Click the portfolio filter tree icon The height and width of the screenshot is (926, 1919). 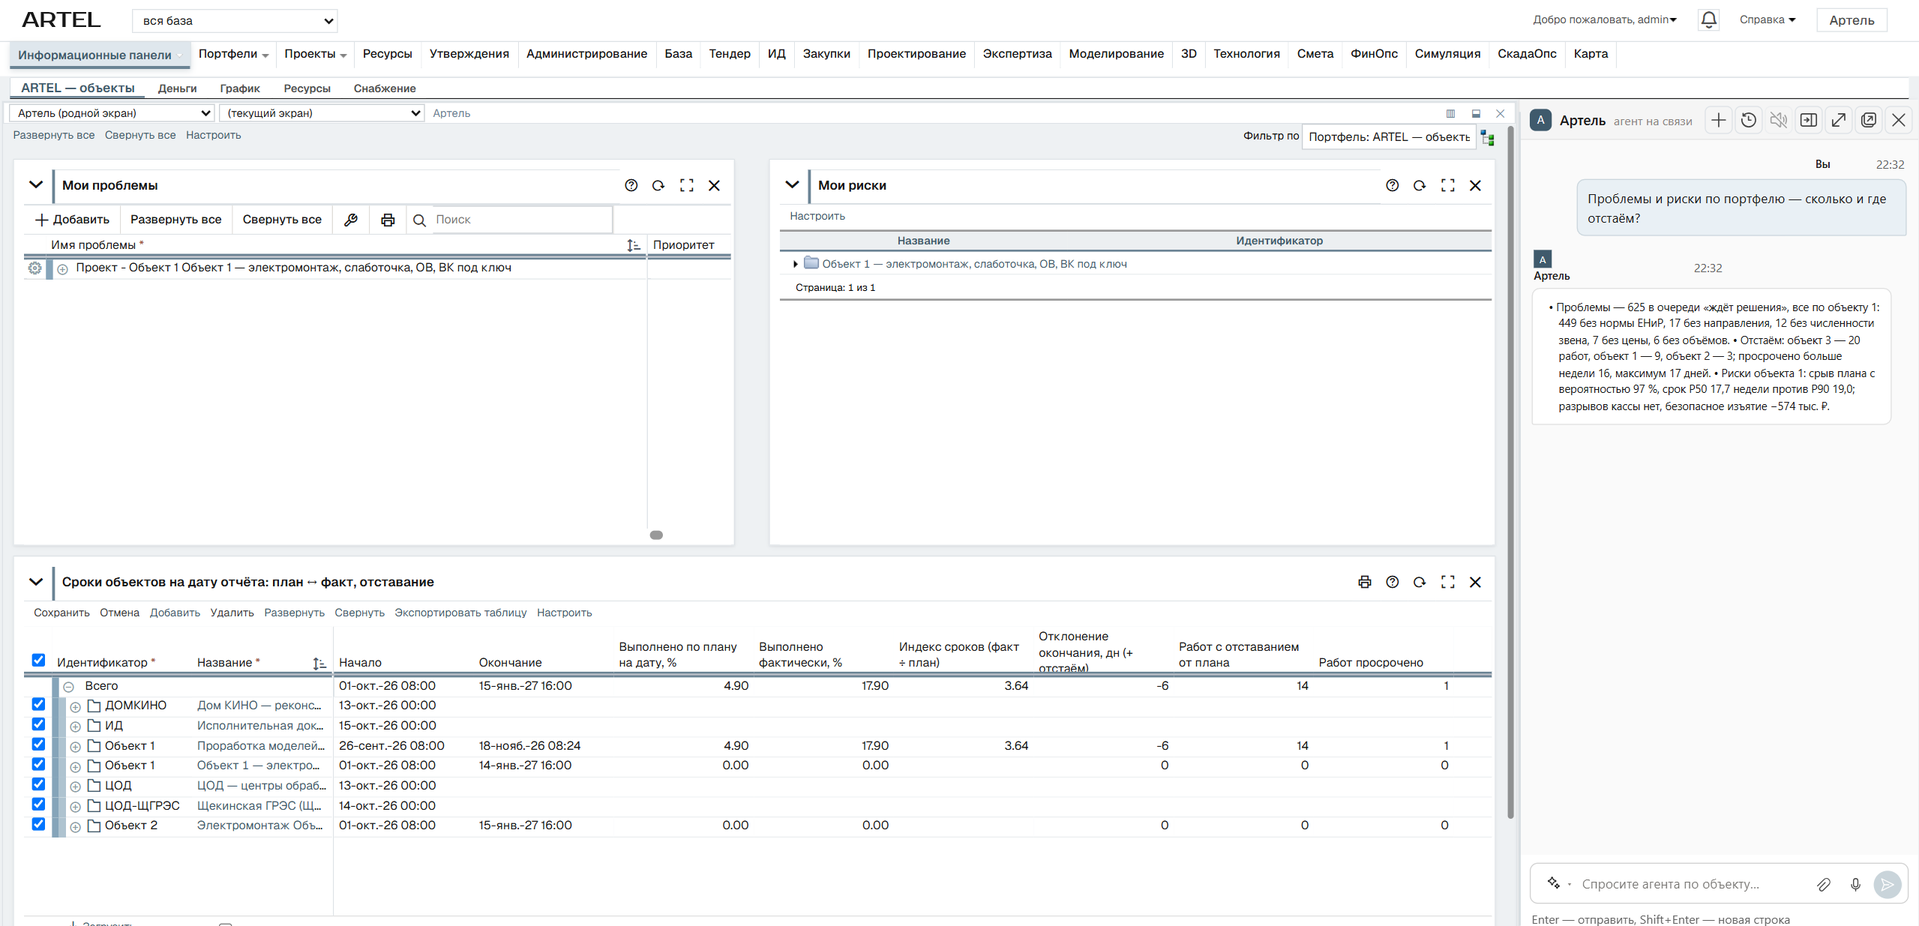tap(1488, 138)
